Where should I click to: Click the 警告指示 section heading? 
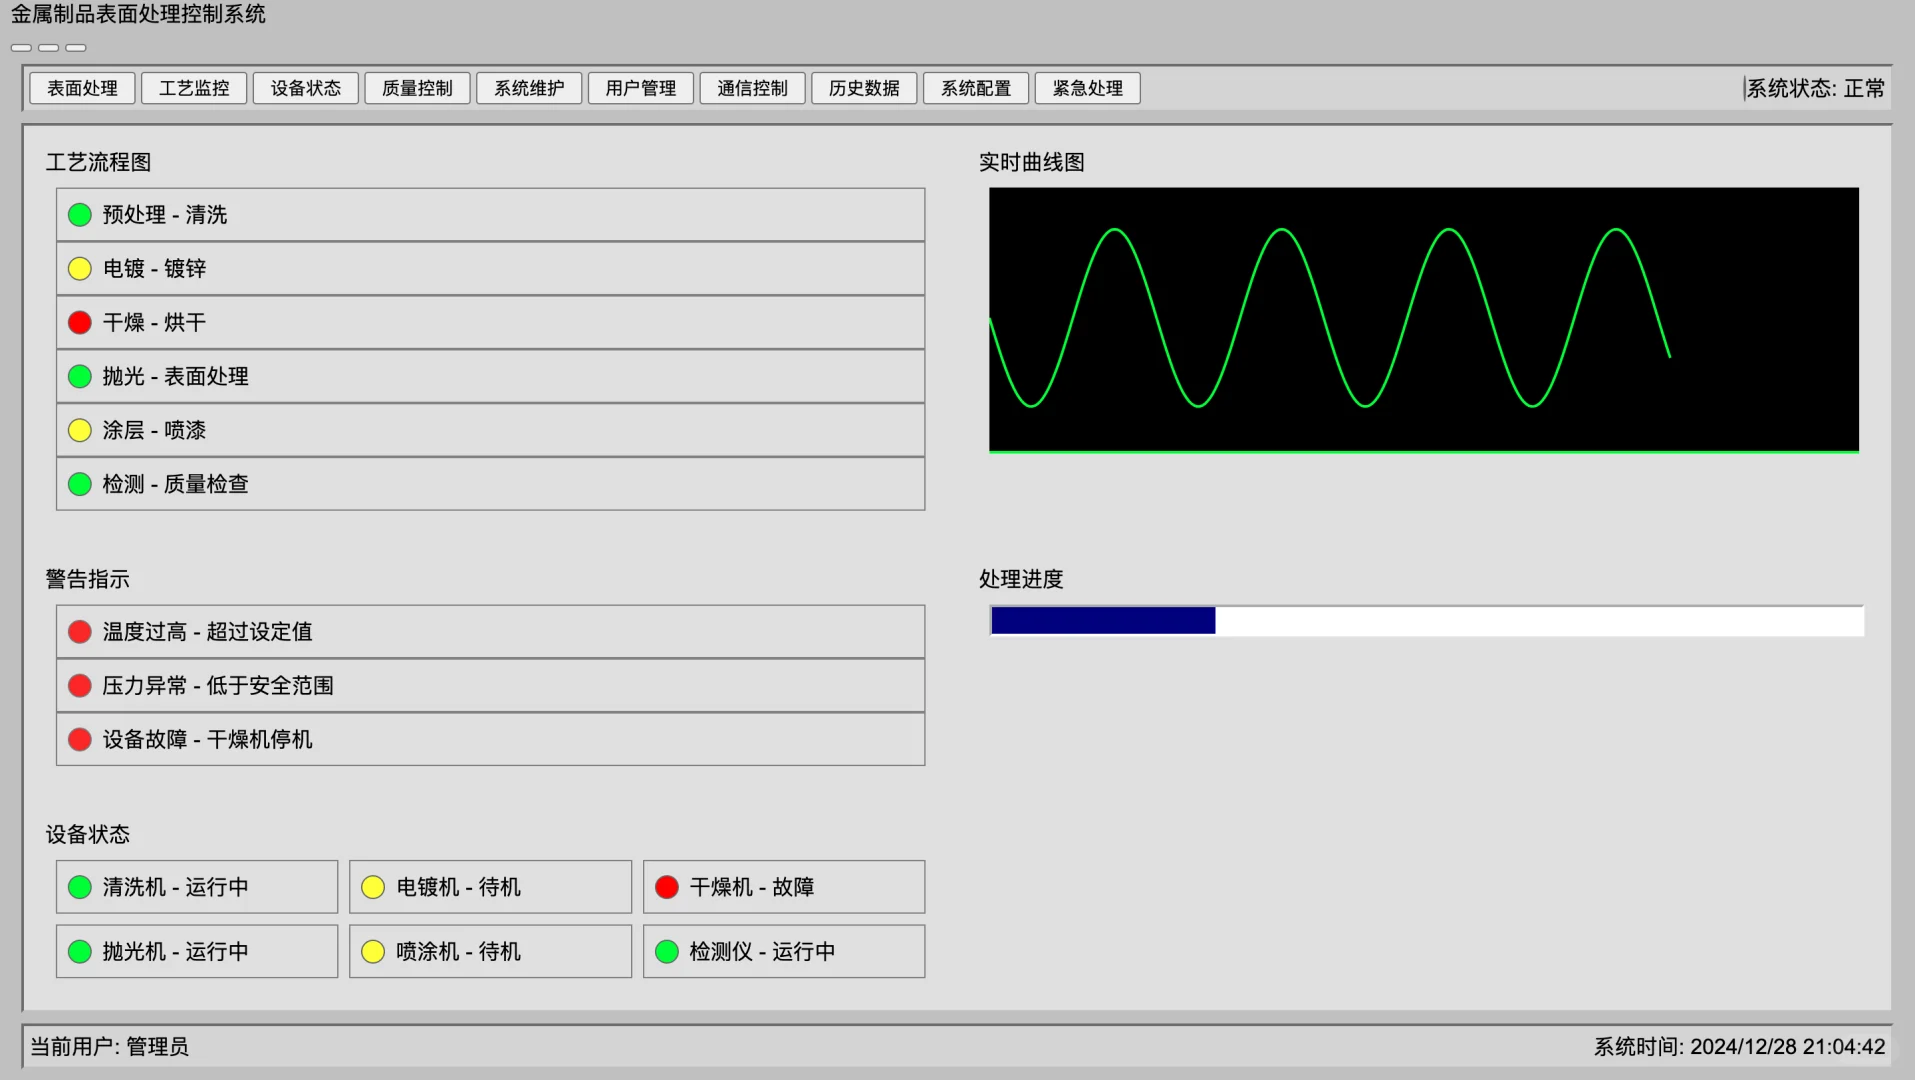(x=88, y=579)
